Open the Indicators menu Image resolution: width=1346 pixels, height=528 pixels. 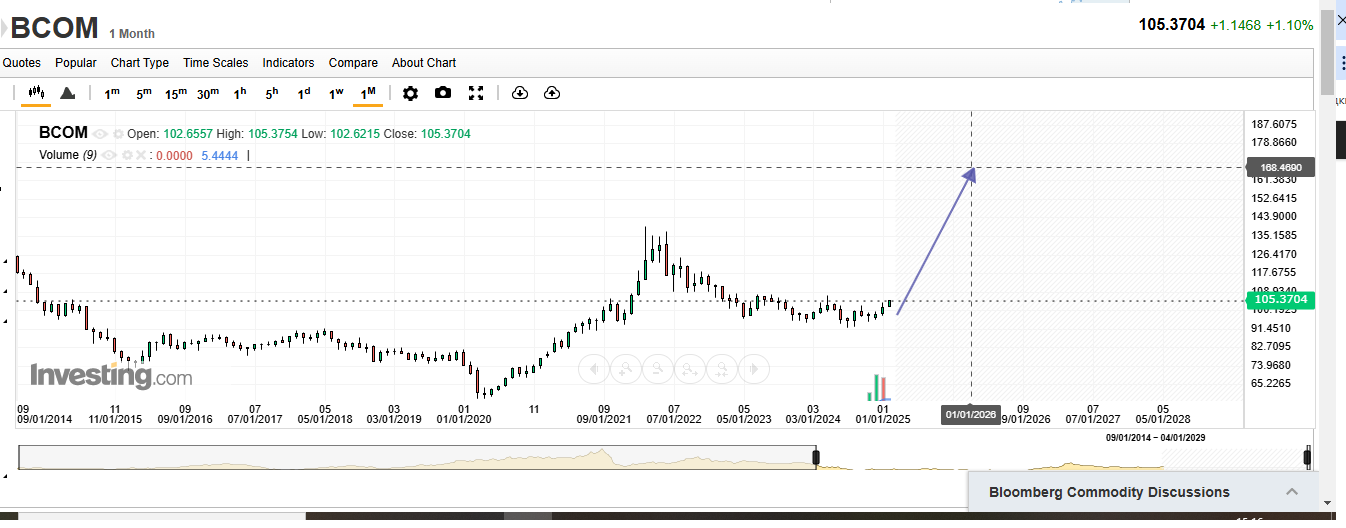pyautogui.click(x=288, y=63)
